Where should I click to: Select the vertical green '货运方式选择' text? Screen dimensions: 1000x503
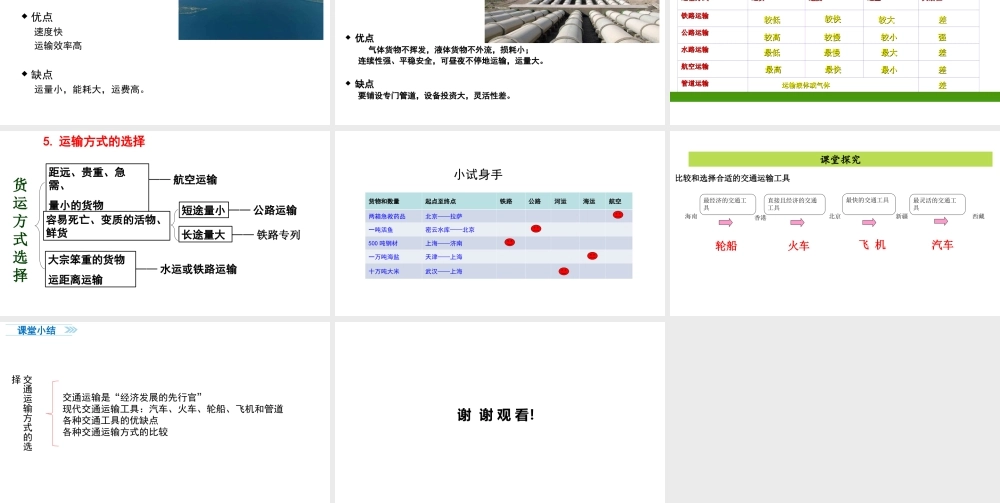(x=20, y=230)
